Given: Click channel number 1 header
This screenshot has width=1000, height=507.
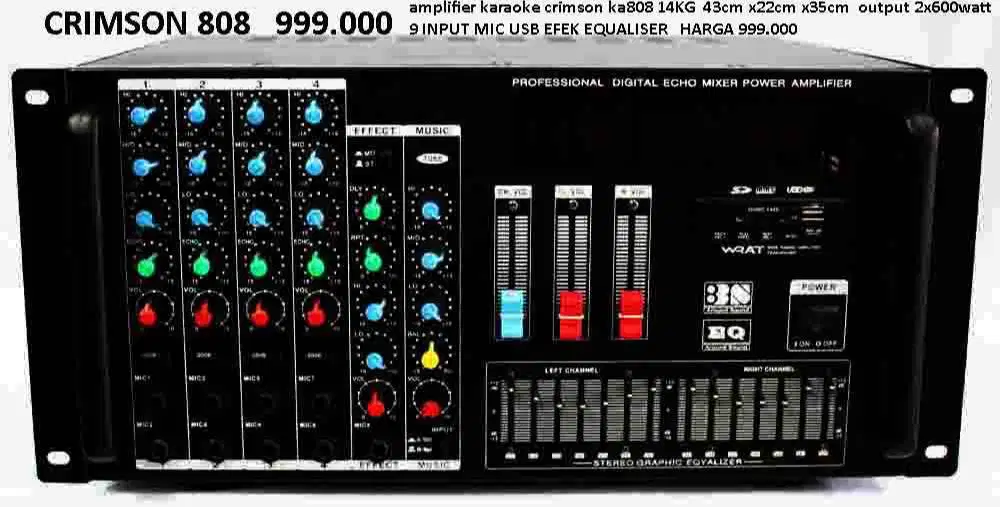Looking at the screenshot, I should [x=147, y=84].
